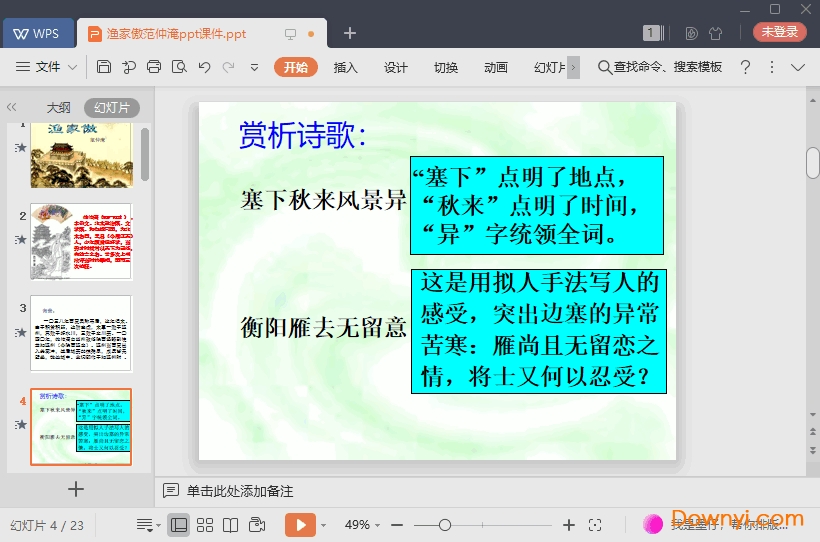Select the 插入 ribbon tab

coord(345,67)
